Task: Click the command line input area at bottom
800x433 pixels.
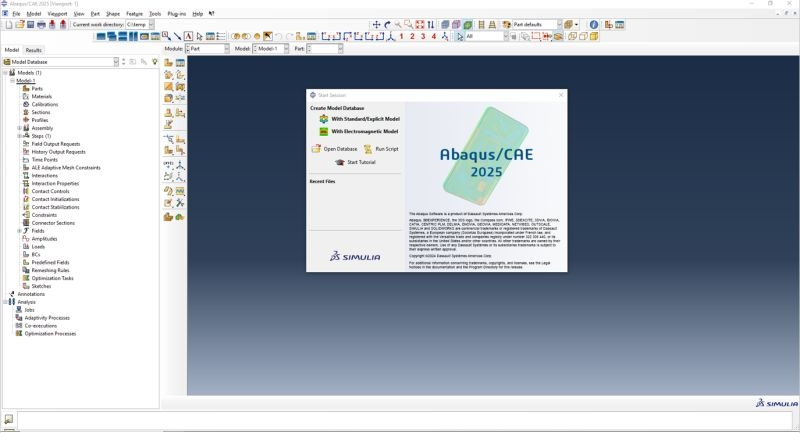Action: coord(405,420)
